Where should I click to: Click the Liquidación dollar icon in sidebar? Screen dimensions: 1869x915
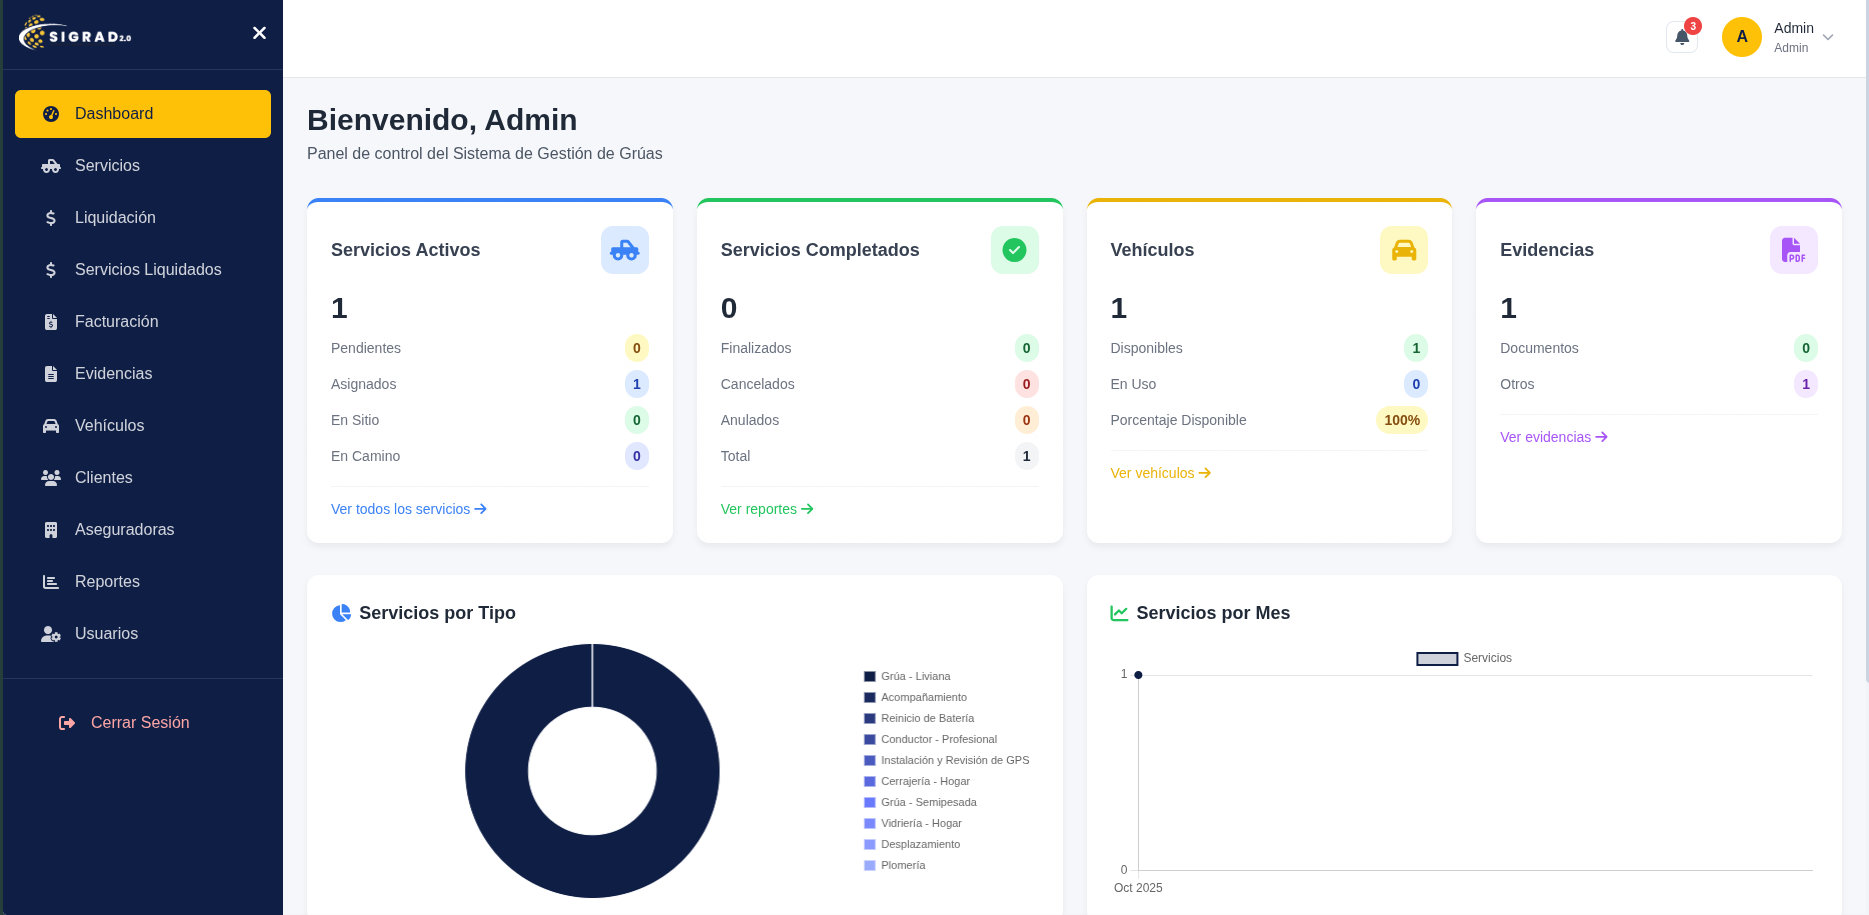tap(51, 217)
